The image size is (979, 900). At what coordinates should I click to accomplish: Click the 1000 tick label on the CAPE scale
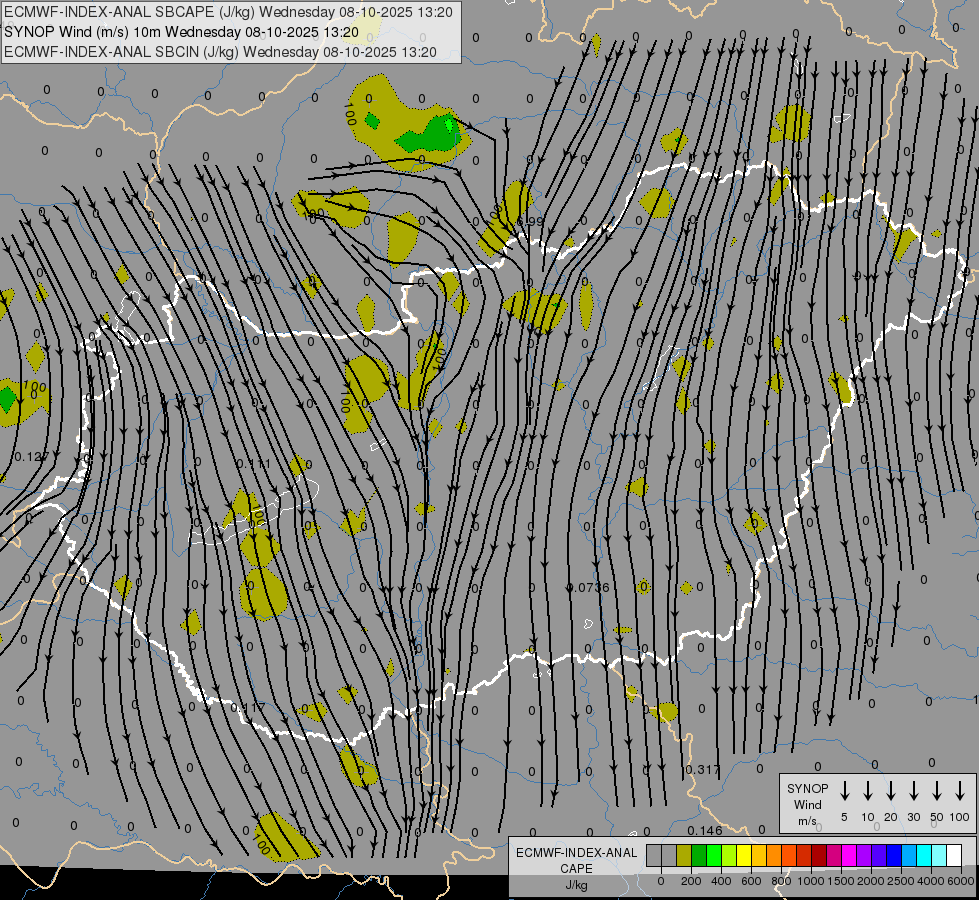[x=811, y=881]
